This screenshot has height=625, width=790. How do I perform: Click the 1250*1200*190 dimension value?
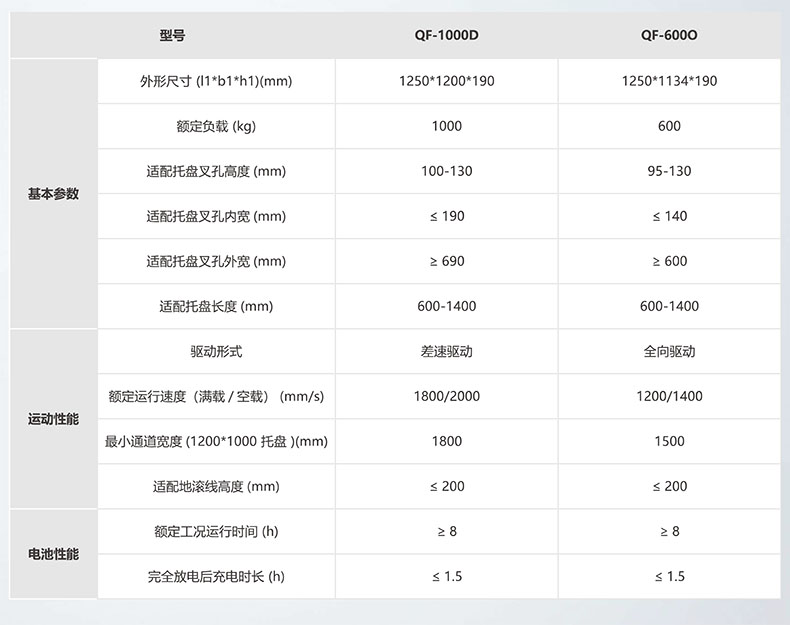pyautogui.click(x=446, y=81)
